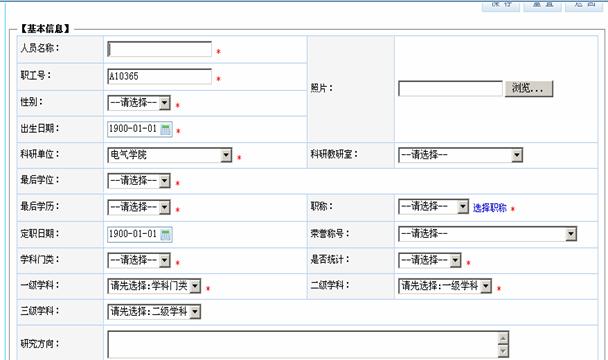Click the 选择职称 link
This screenshot has width=608, height=360.
tap(490, 208)
